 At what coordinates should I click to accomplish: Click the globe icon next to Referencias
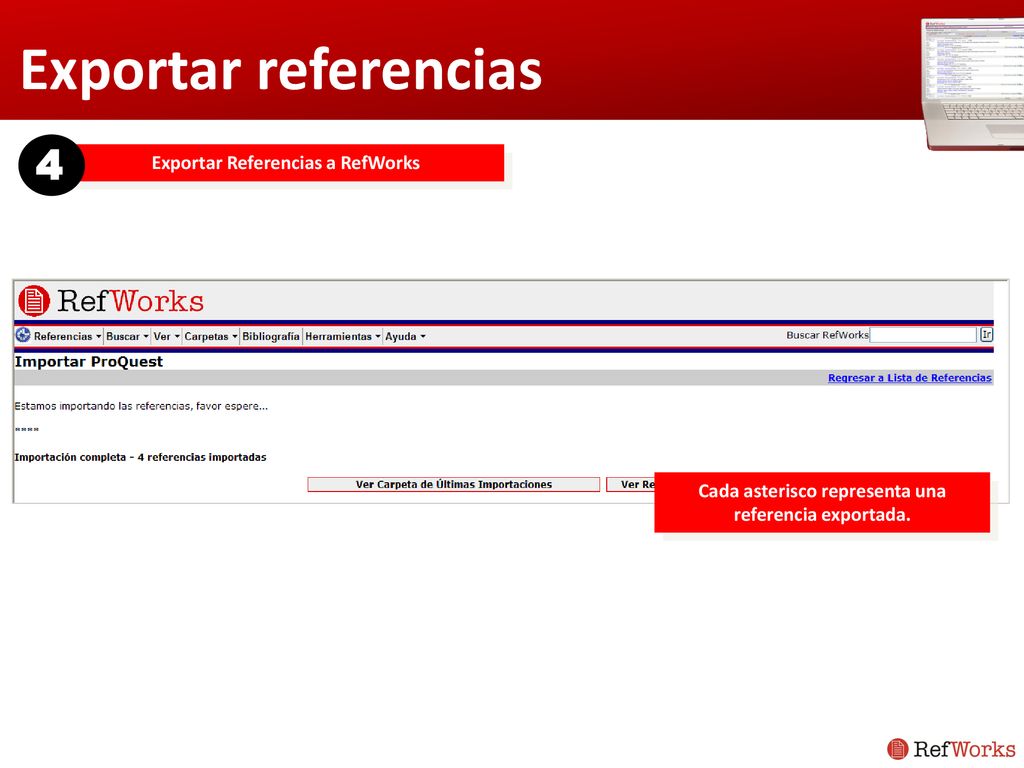click(23, 335)
